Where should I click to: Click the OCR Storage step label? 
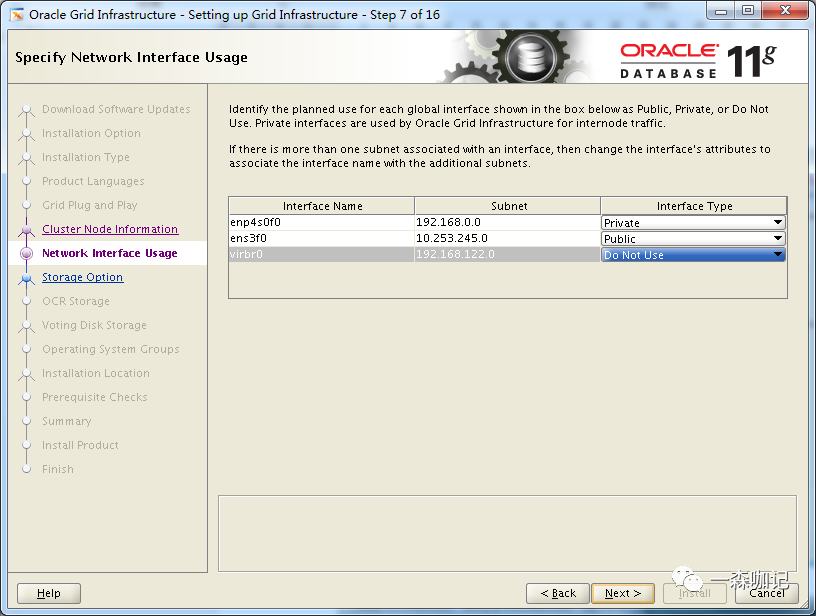[76, 301]
